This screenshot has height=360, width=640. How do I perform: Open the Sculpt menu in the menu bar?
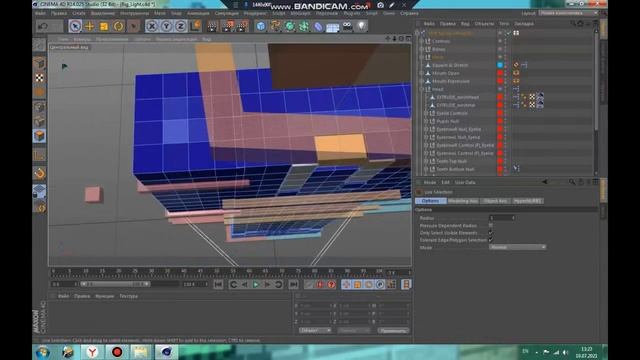click(x=279, y=13)
